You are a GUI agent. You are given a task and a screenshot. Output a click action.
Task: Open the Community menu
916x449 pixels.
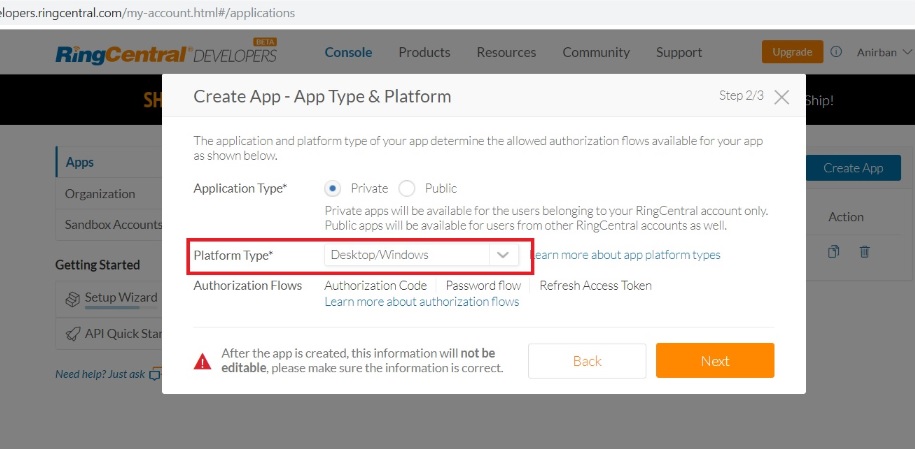[596, 52]
